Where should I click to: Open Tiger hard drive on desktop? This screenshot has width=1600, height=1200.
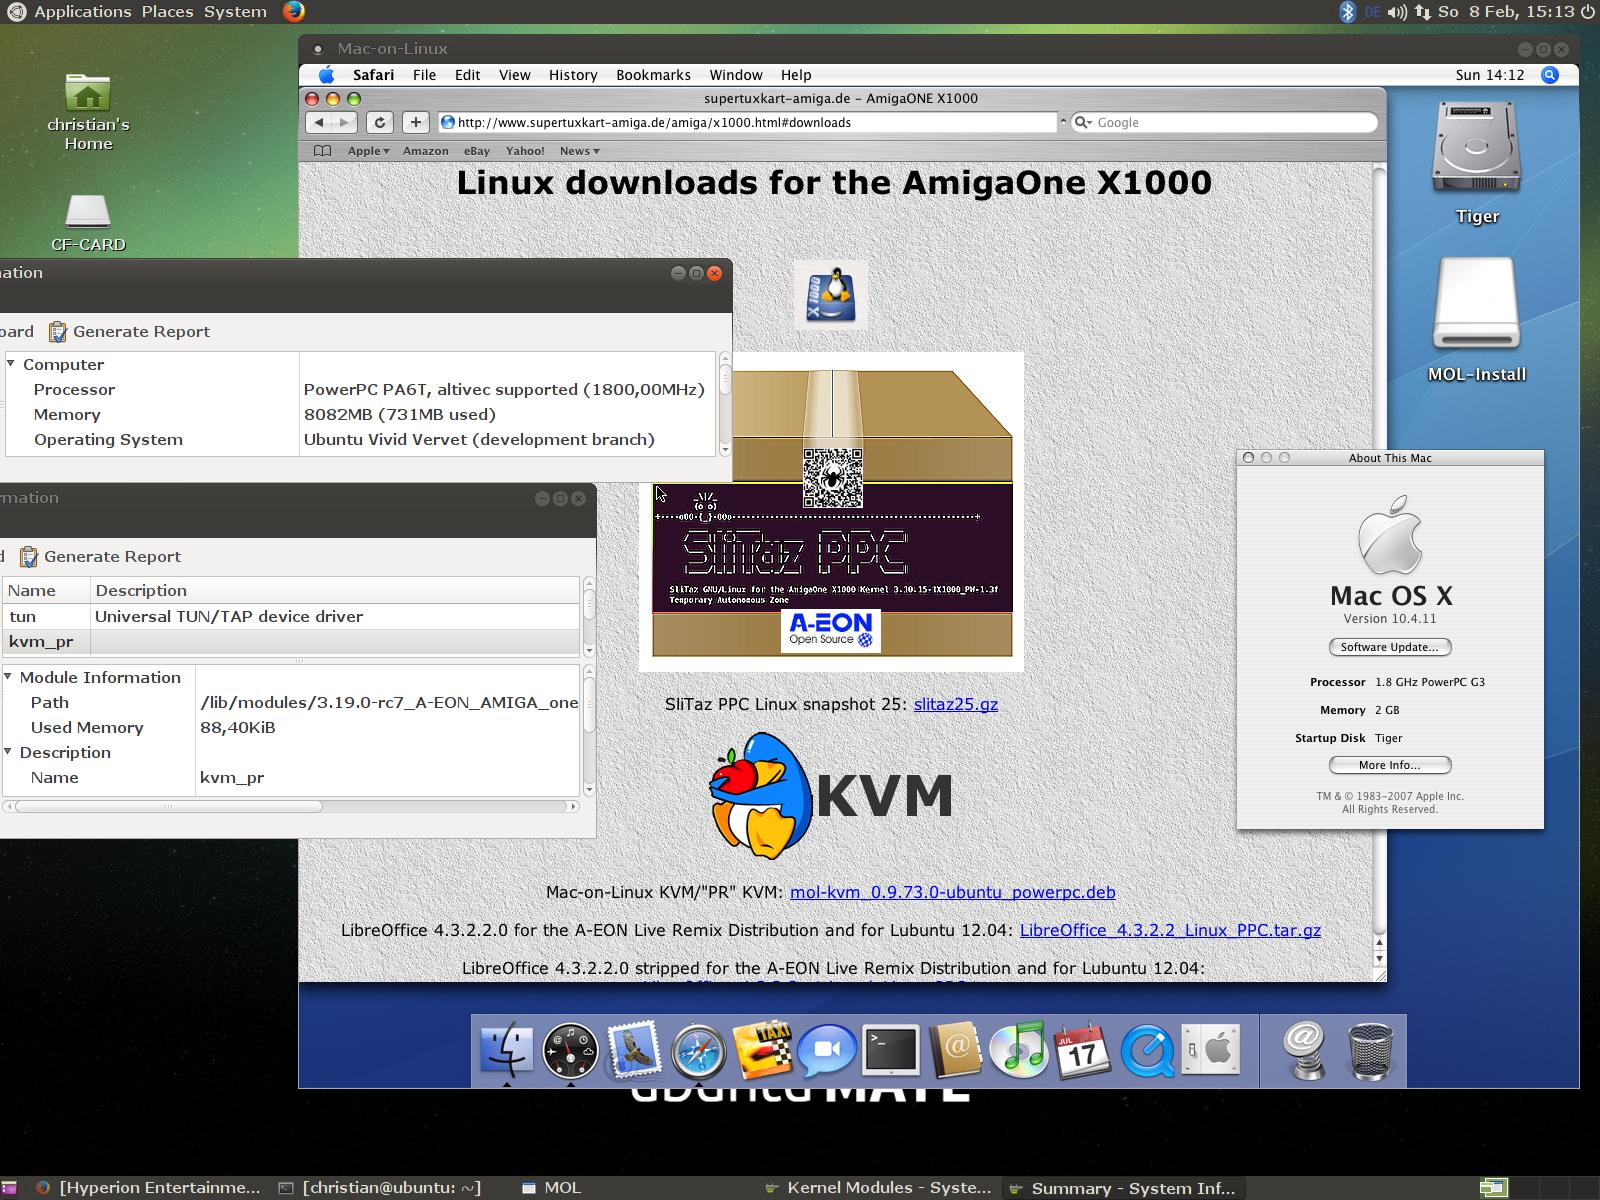click(1476, 160)
